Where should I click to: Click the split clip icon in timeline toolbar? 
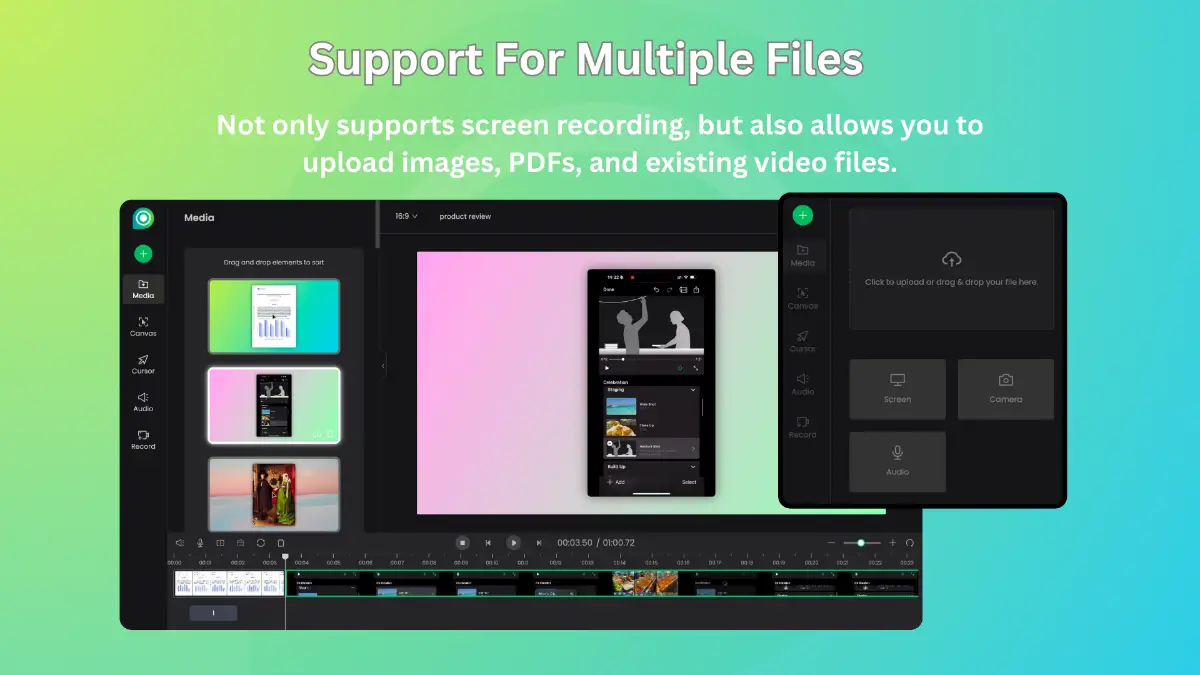tap(220, 543)
